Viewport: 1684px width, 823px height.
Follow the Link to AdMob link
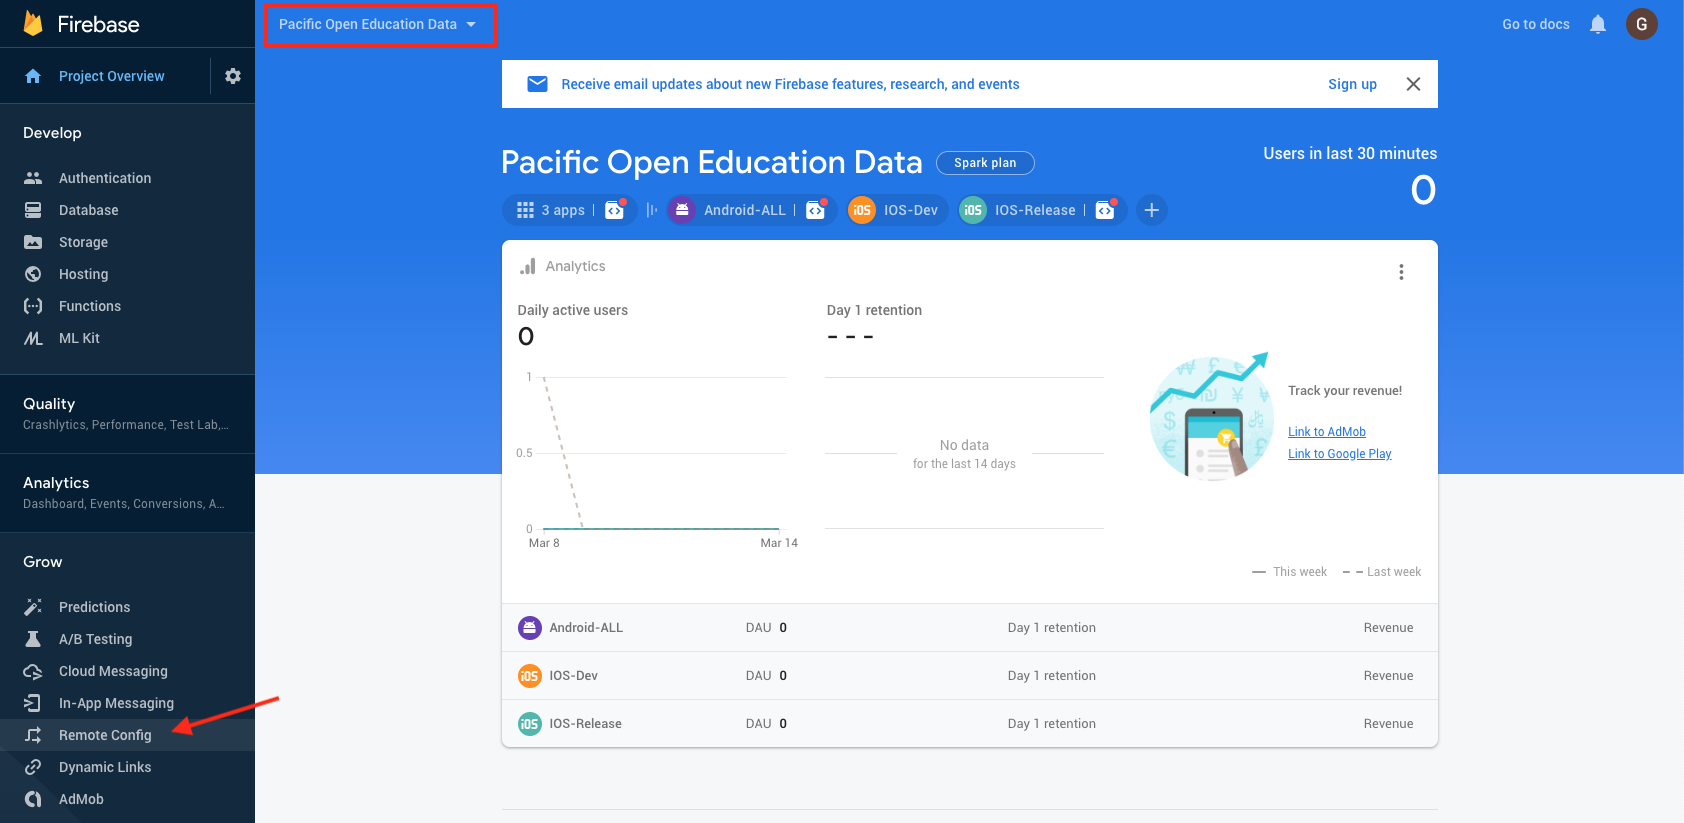(x=1326, y=432)
